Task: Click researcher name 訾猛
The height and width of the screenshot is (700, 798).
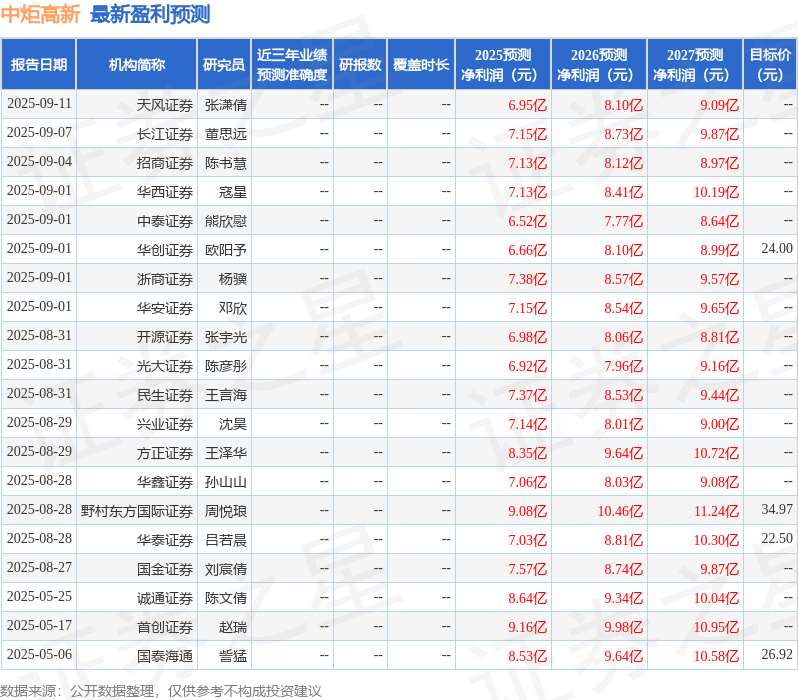Action: [x=233, y=656]
